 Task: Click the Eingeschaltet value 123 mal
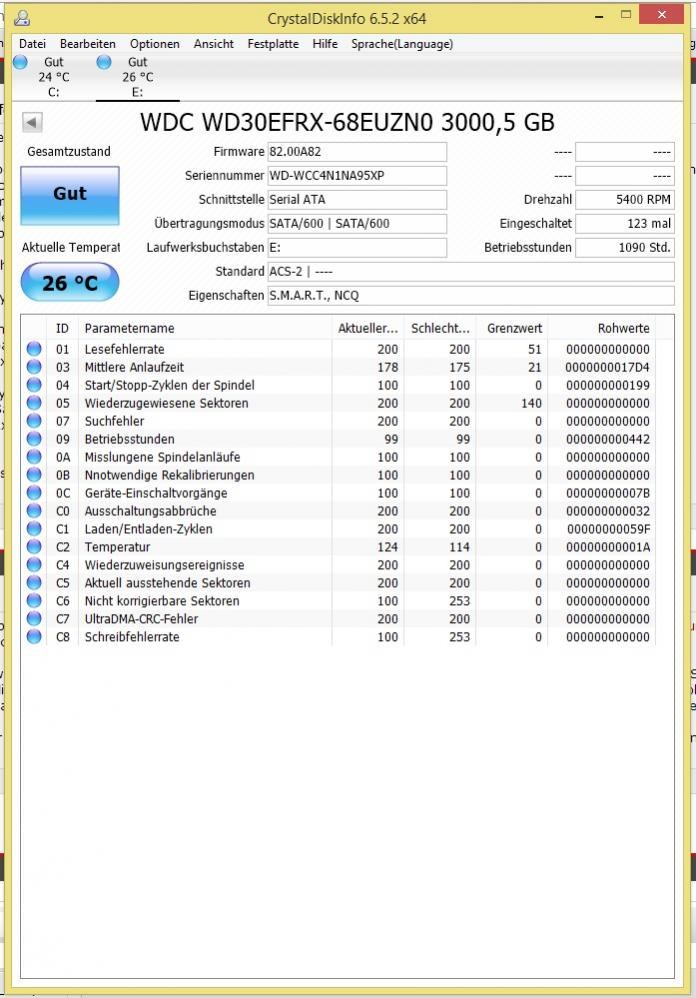tap(625, 223)
